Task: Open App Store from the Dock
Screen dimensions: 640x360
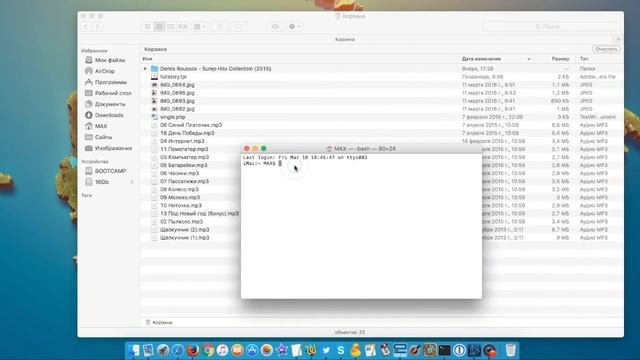Action: click(252, 350)
